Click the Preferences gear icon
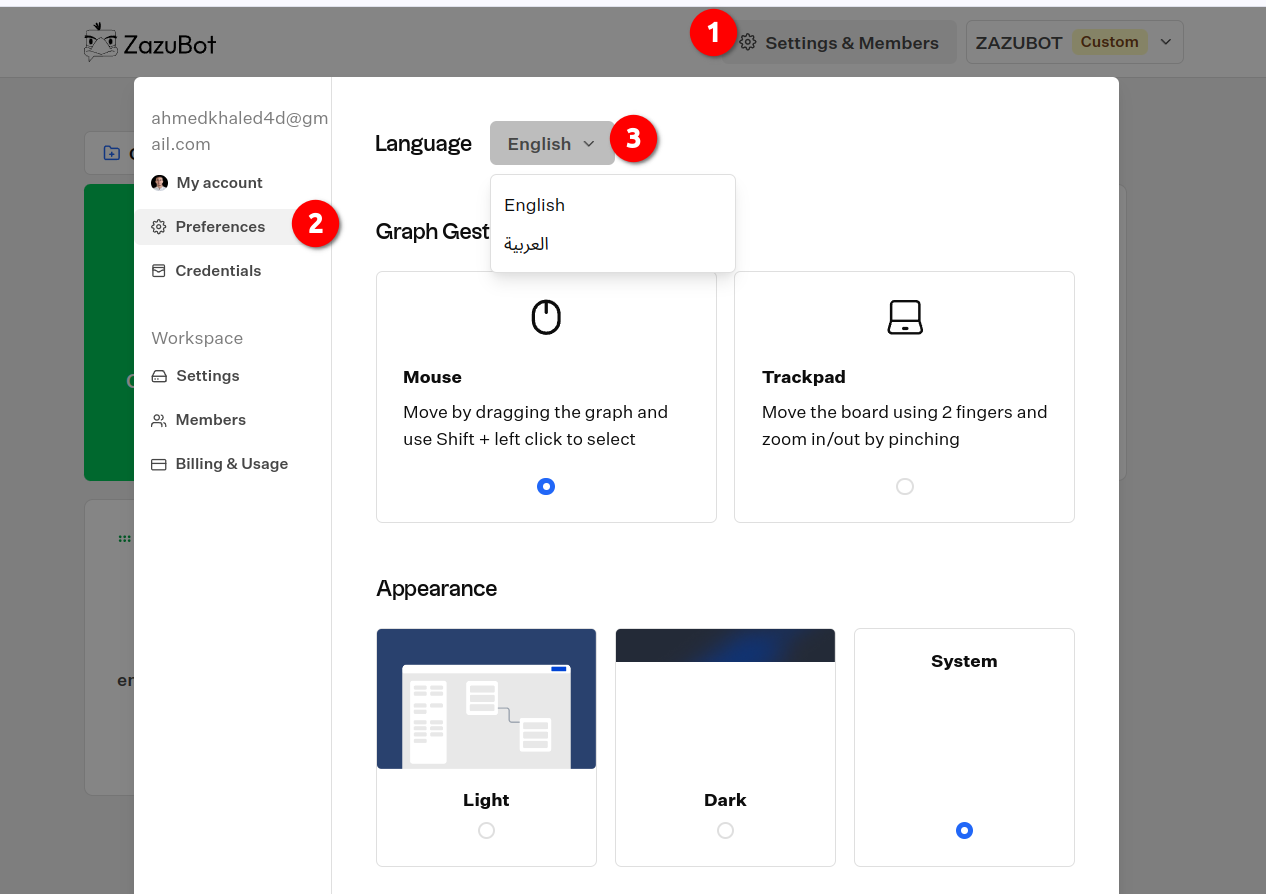 pos(159,227)
